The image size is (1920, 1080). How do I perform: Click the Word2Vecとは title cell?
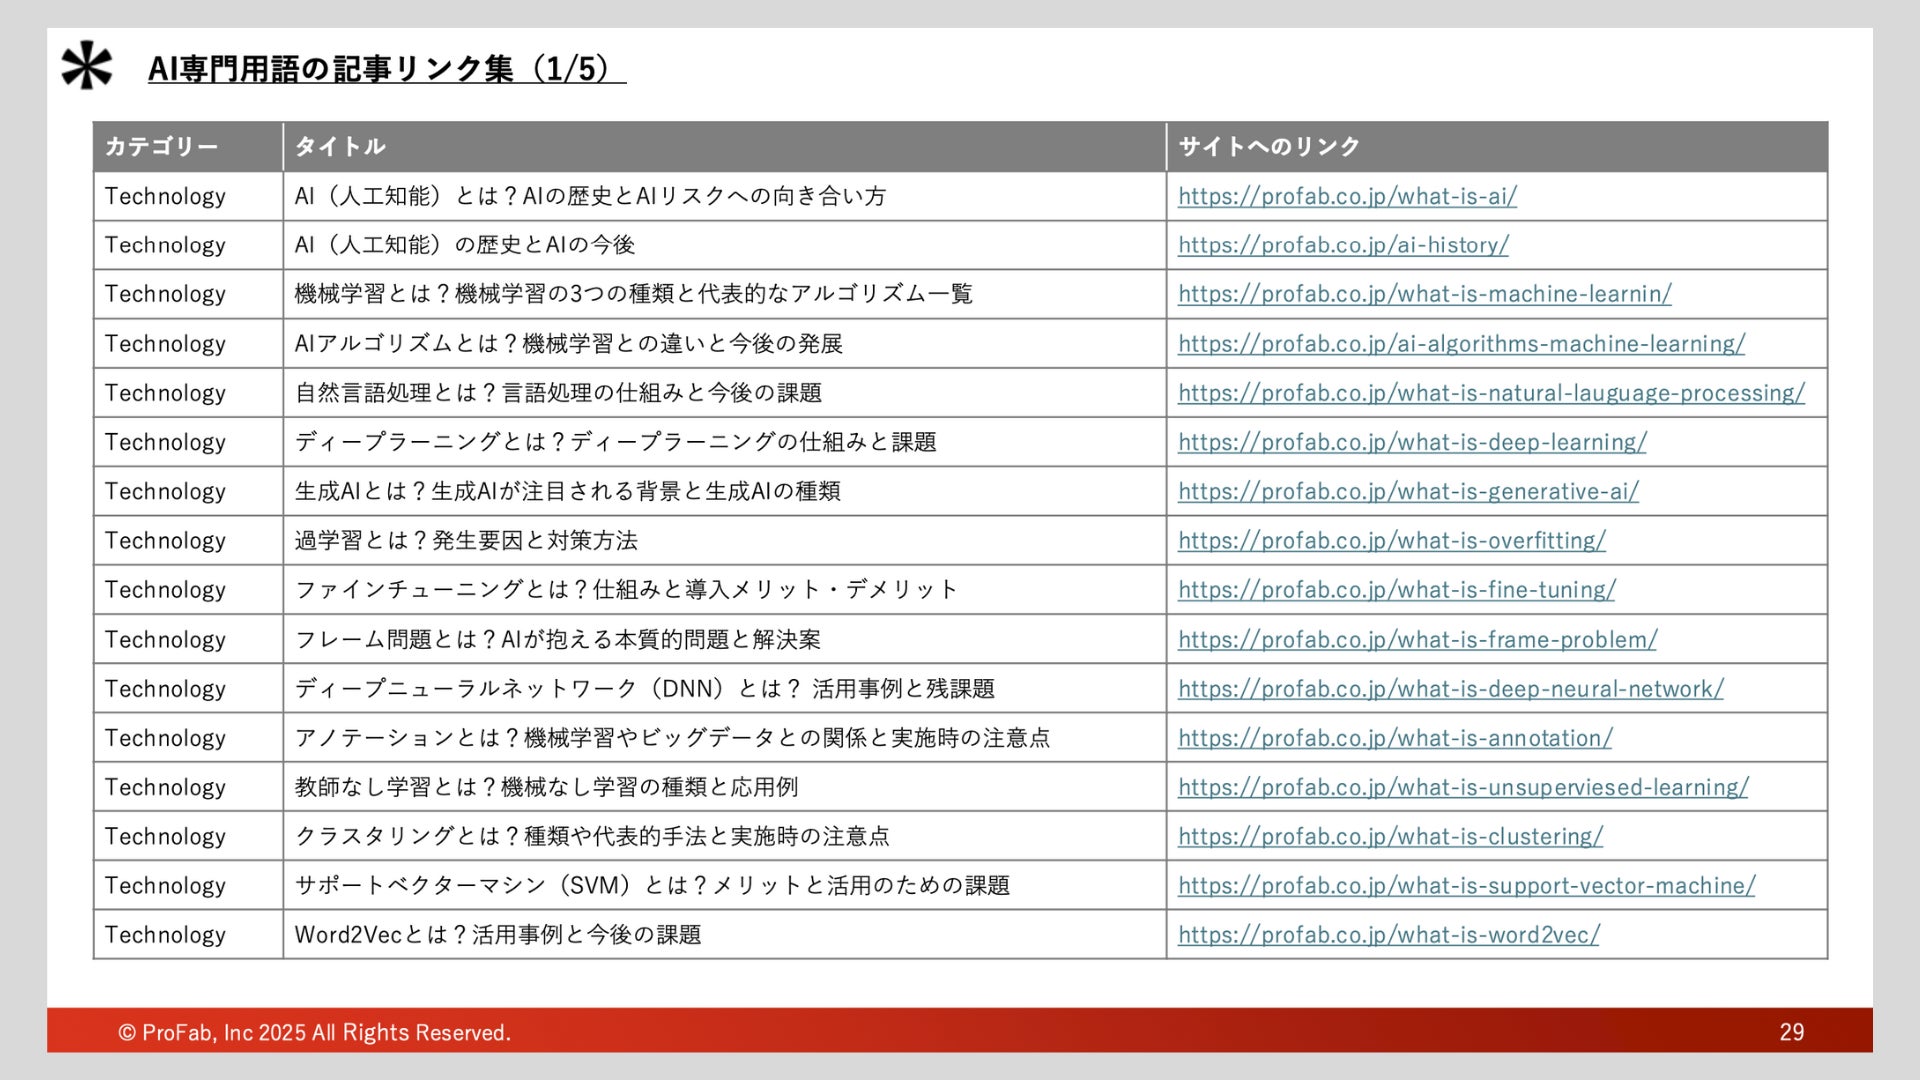pos(497,935)
